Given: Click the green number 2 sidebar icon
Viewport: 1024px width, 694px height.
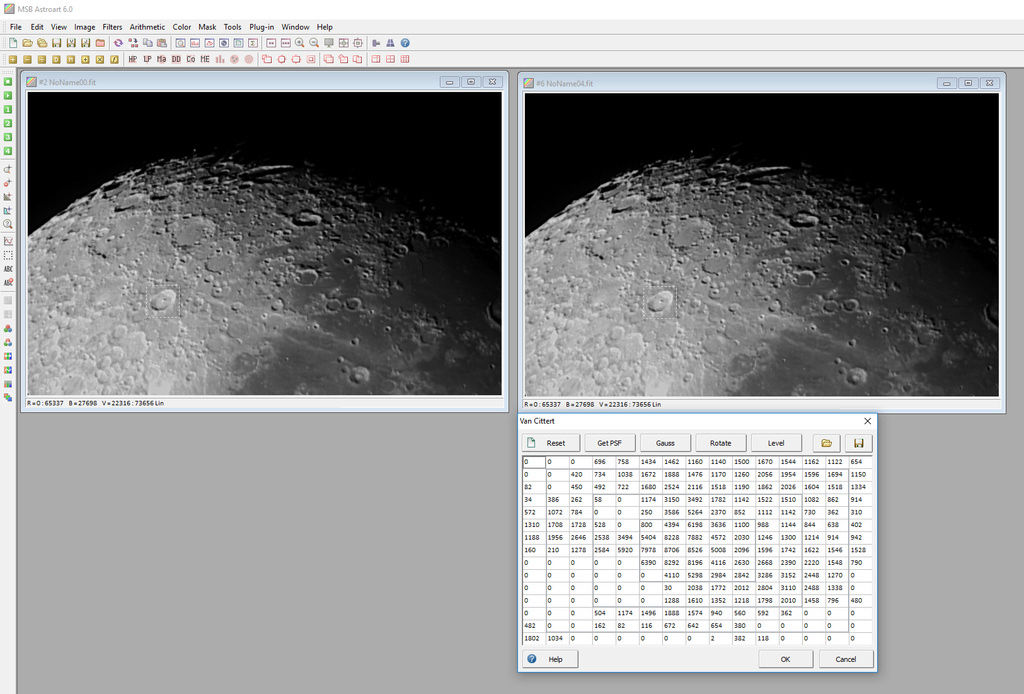Looking at the screenshot, I should [8, 123].
